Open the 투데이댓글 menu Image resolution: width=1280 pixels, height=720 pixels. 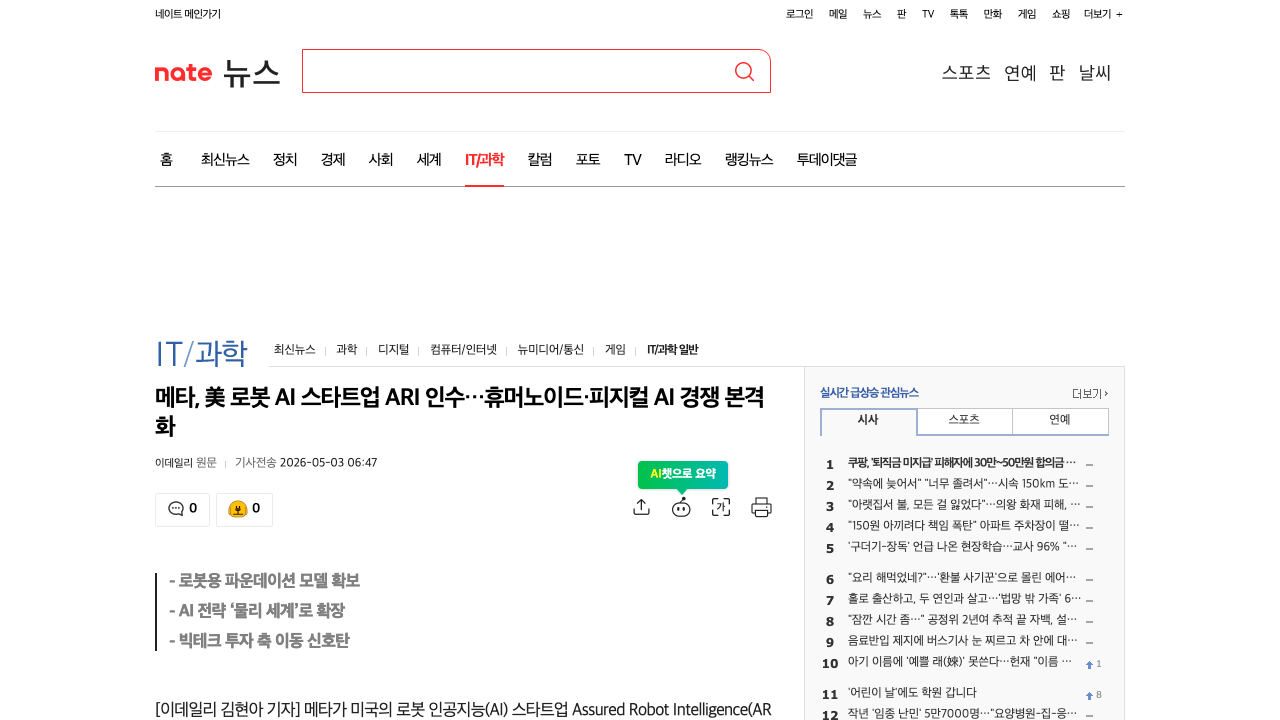click(827, 159)
